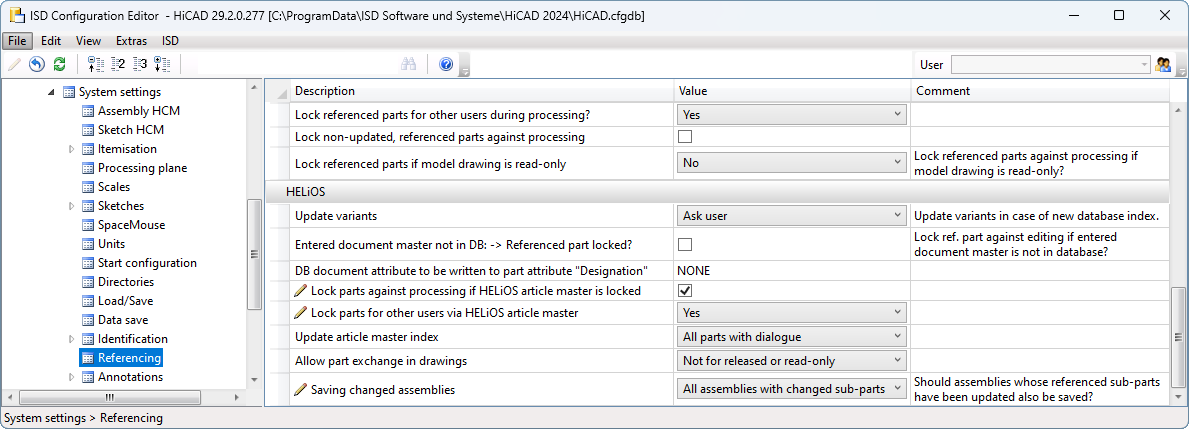Click the binoculars search icon
The height and width of the screenshot is (429, 1189).
(x=409, y=64)
